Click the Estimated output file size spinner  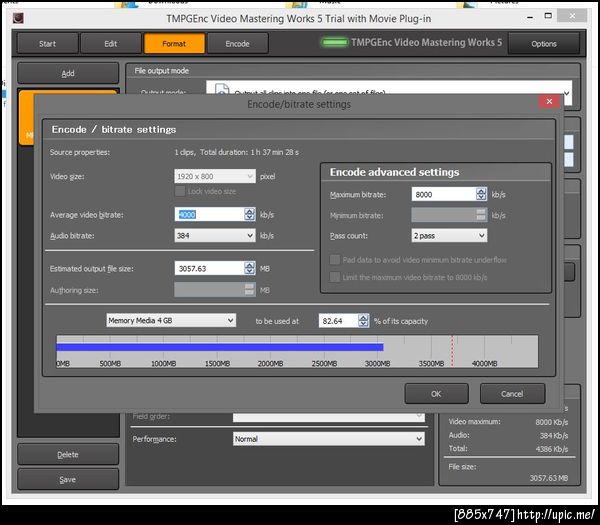click(249, 268)
